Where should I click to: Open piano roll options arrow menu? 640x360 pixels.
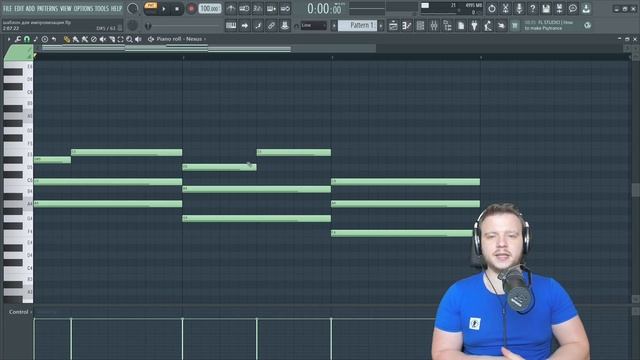coord(9,39)
